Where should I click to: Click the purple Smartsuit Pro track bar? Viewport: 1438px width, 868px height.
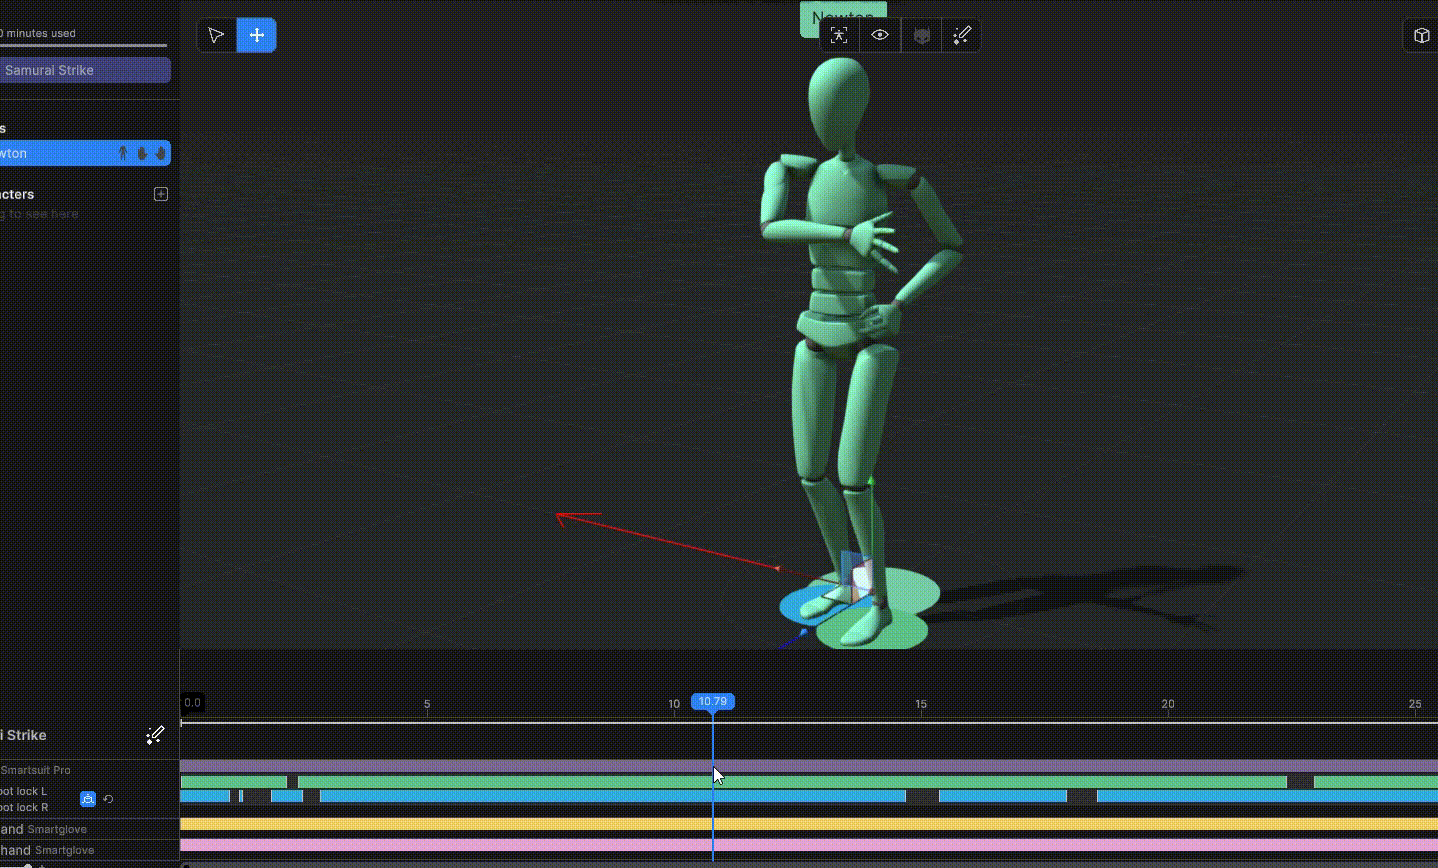point(809,766)
